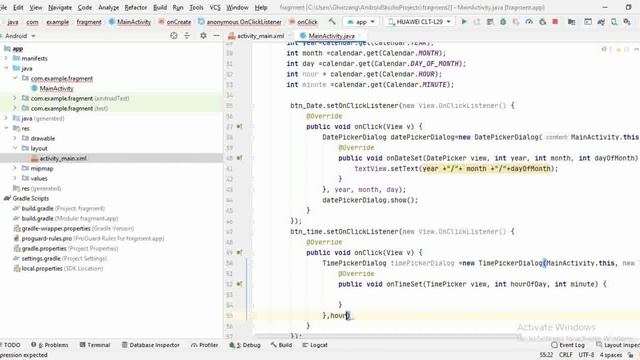
Task: Click the Sync Project with Gradle icon
Action: 601,22
